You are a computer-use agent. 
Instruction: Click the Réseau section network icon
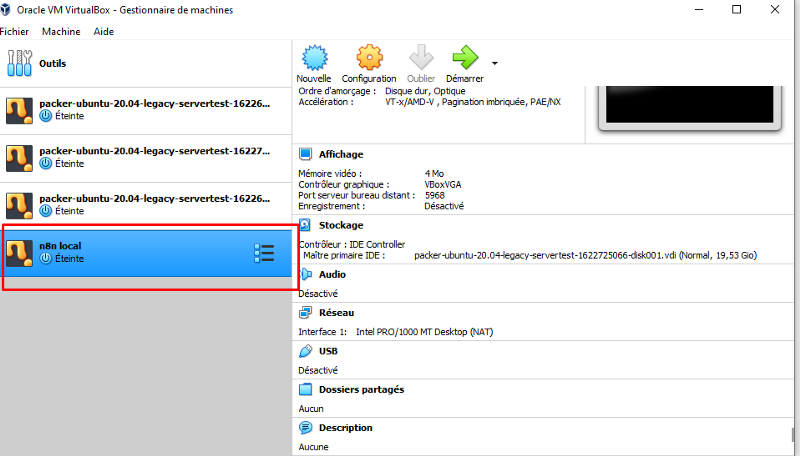click(x=306, y=313)
